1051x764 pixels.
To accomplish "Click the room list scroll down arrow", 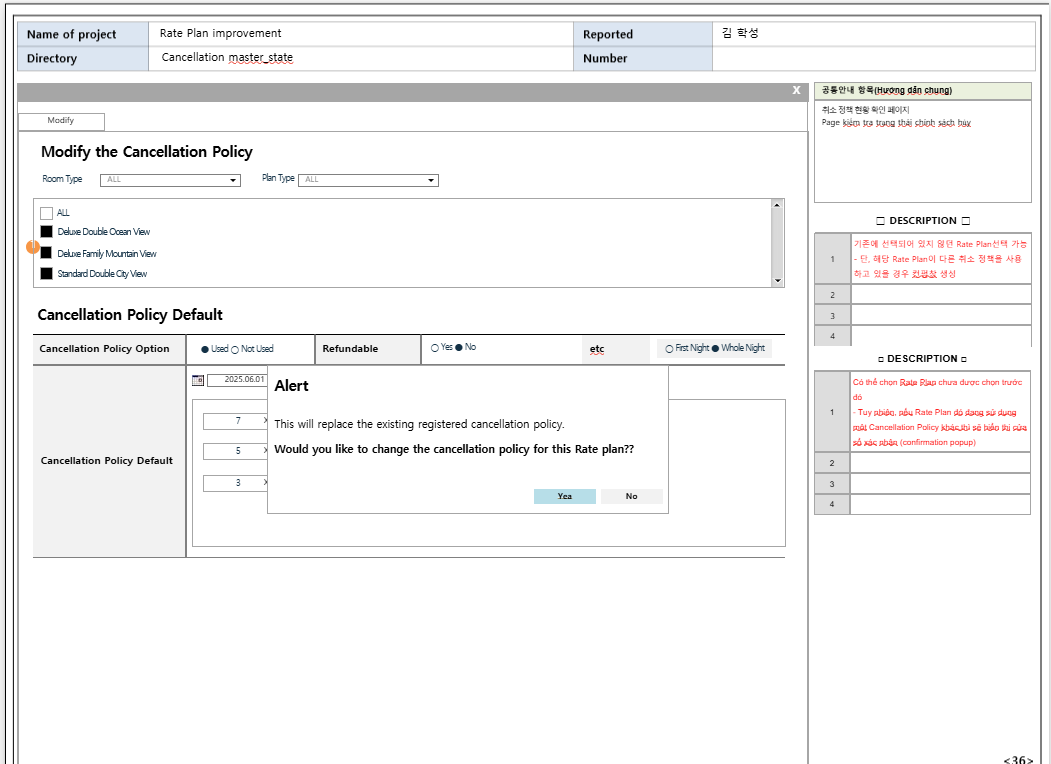I will coord(777,281).
